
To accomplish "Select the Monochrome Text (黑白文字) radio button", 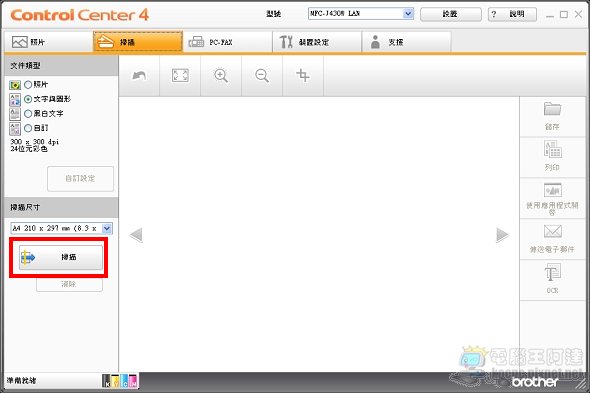I will 28,114.
